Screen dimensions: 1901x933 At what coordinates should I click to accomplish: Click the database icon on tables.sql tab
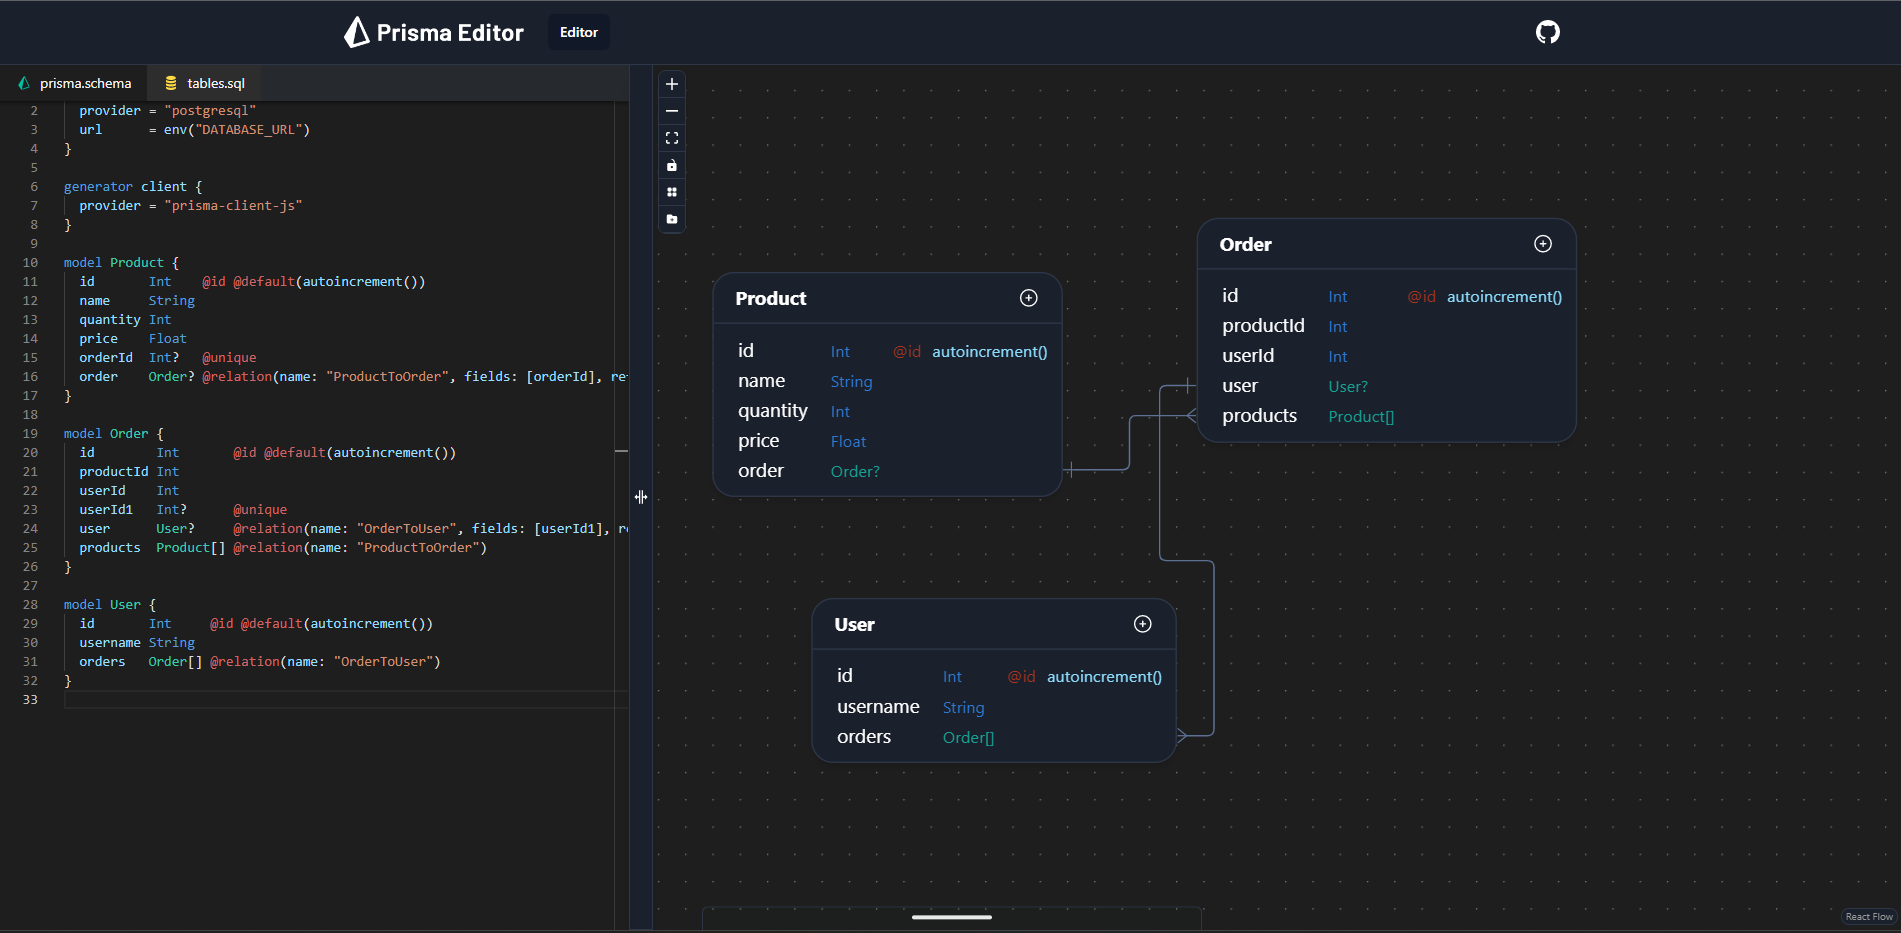pyautogui.click(x=171, y=83)
